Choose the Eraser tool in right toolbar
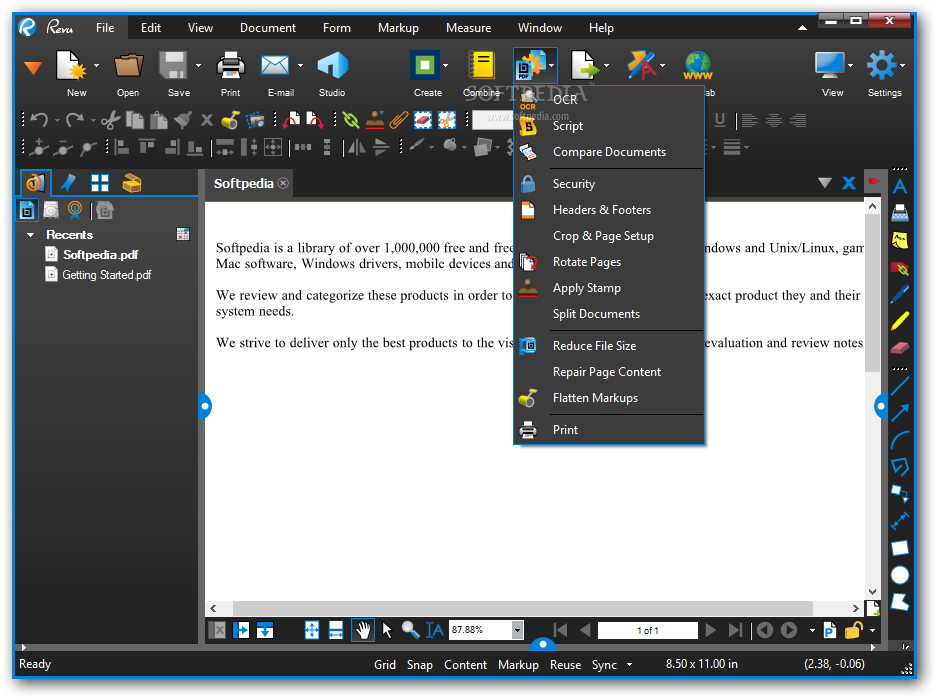The image size is (937, 699). click(x=900, y=348)
